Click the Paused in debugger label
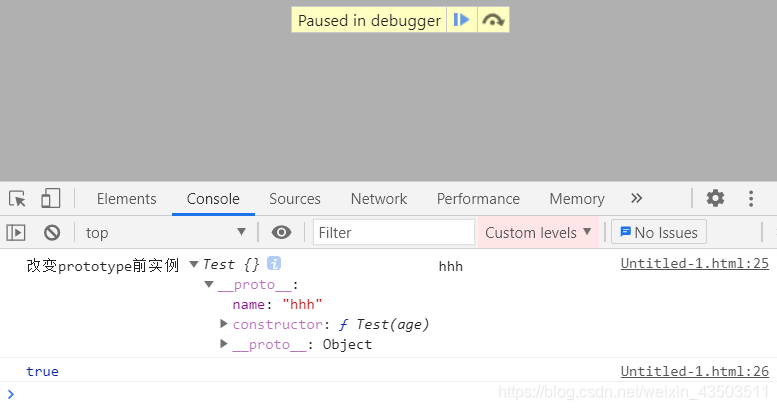777x410 pixels. pyautogui.click(x=369, y=20)
